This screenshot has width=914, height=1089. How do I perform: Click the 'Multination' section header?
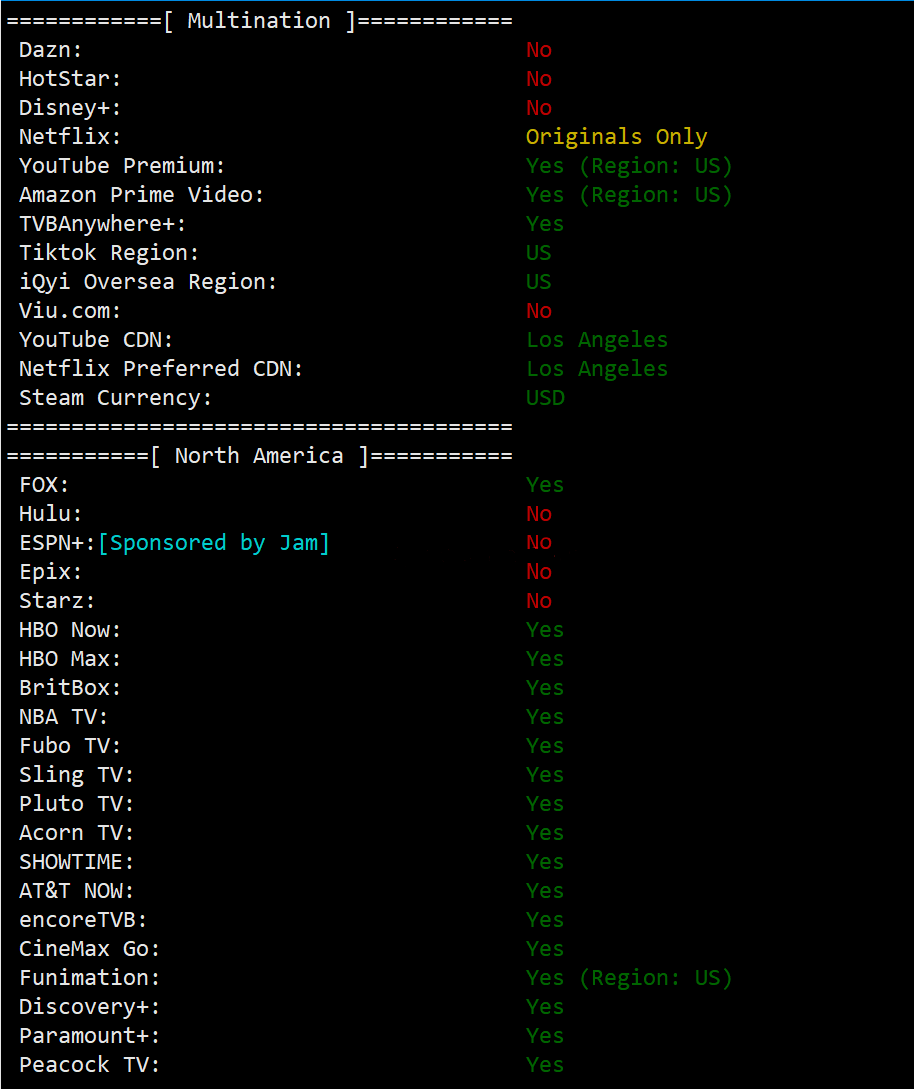click(x=259, y=21)
